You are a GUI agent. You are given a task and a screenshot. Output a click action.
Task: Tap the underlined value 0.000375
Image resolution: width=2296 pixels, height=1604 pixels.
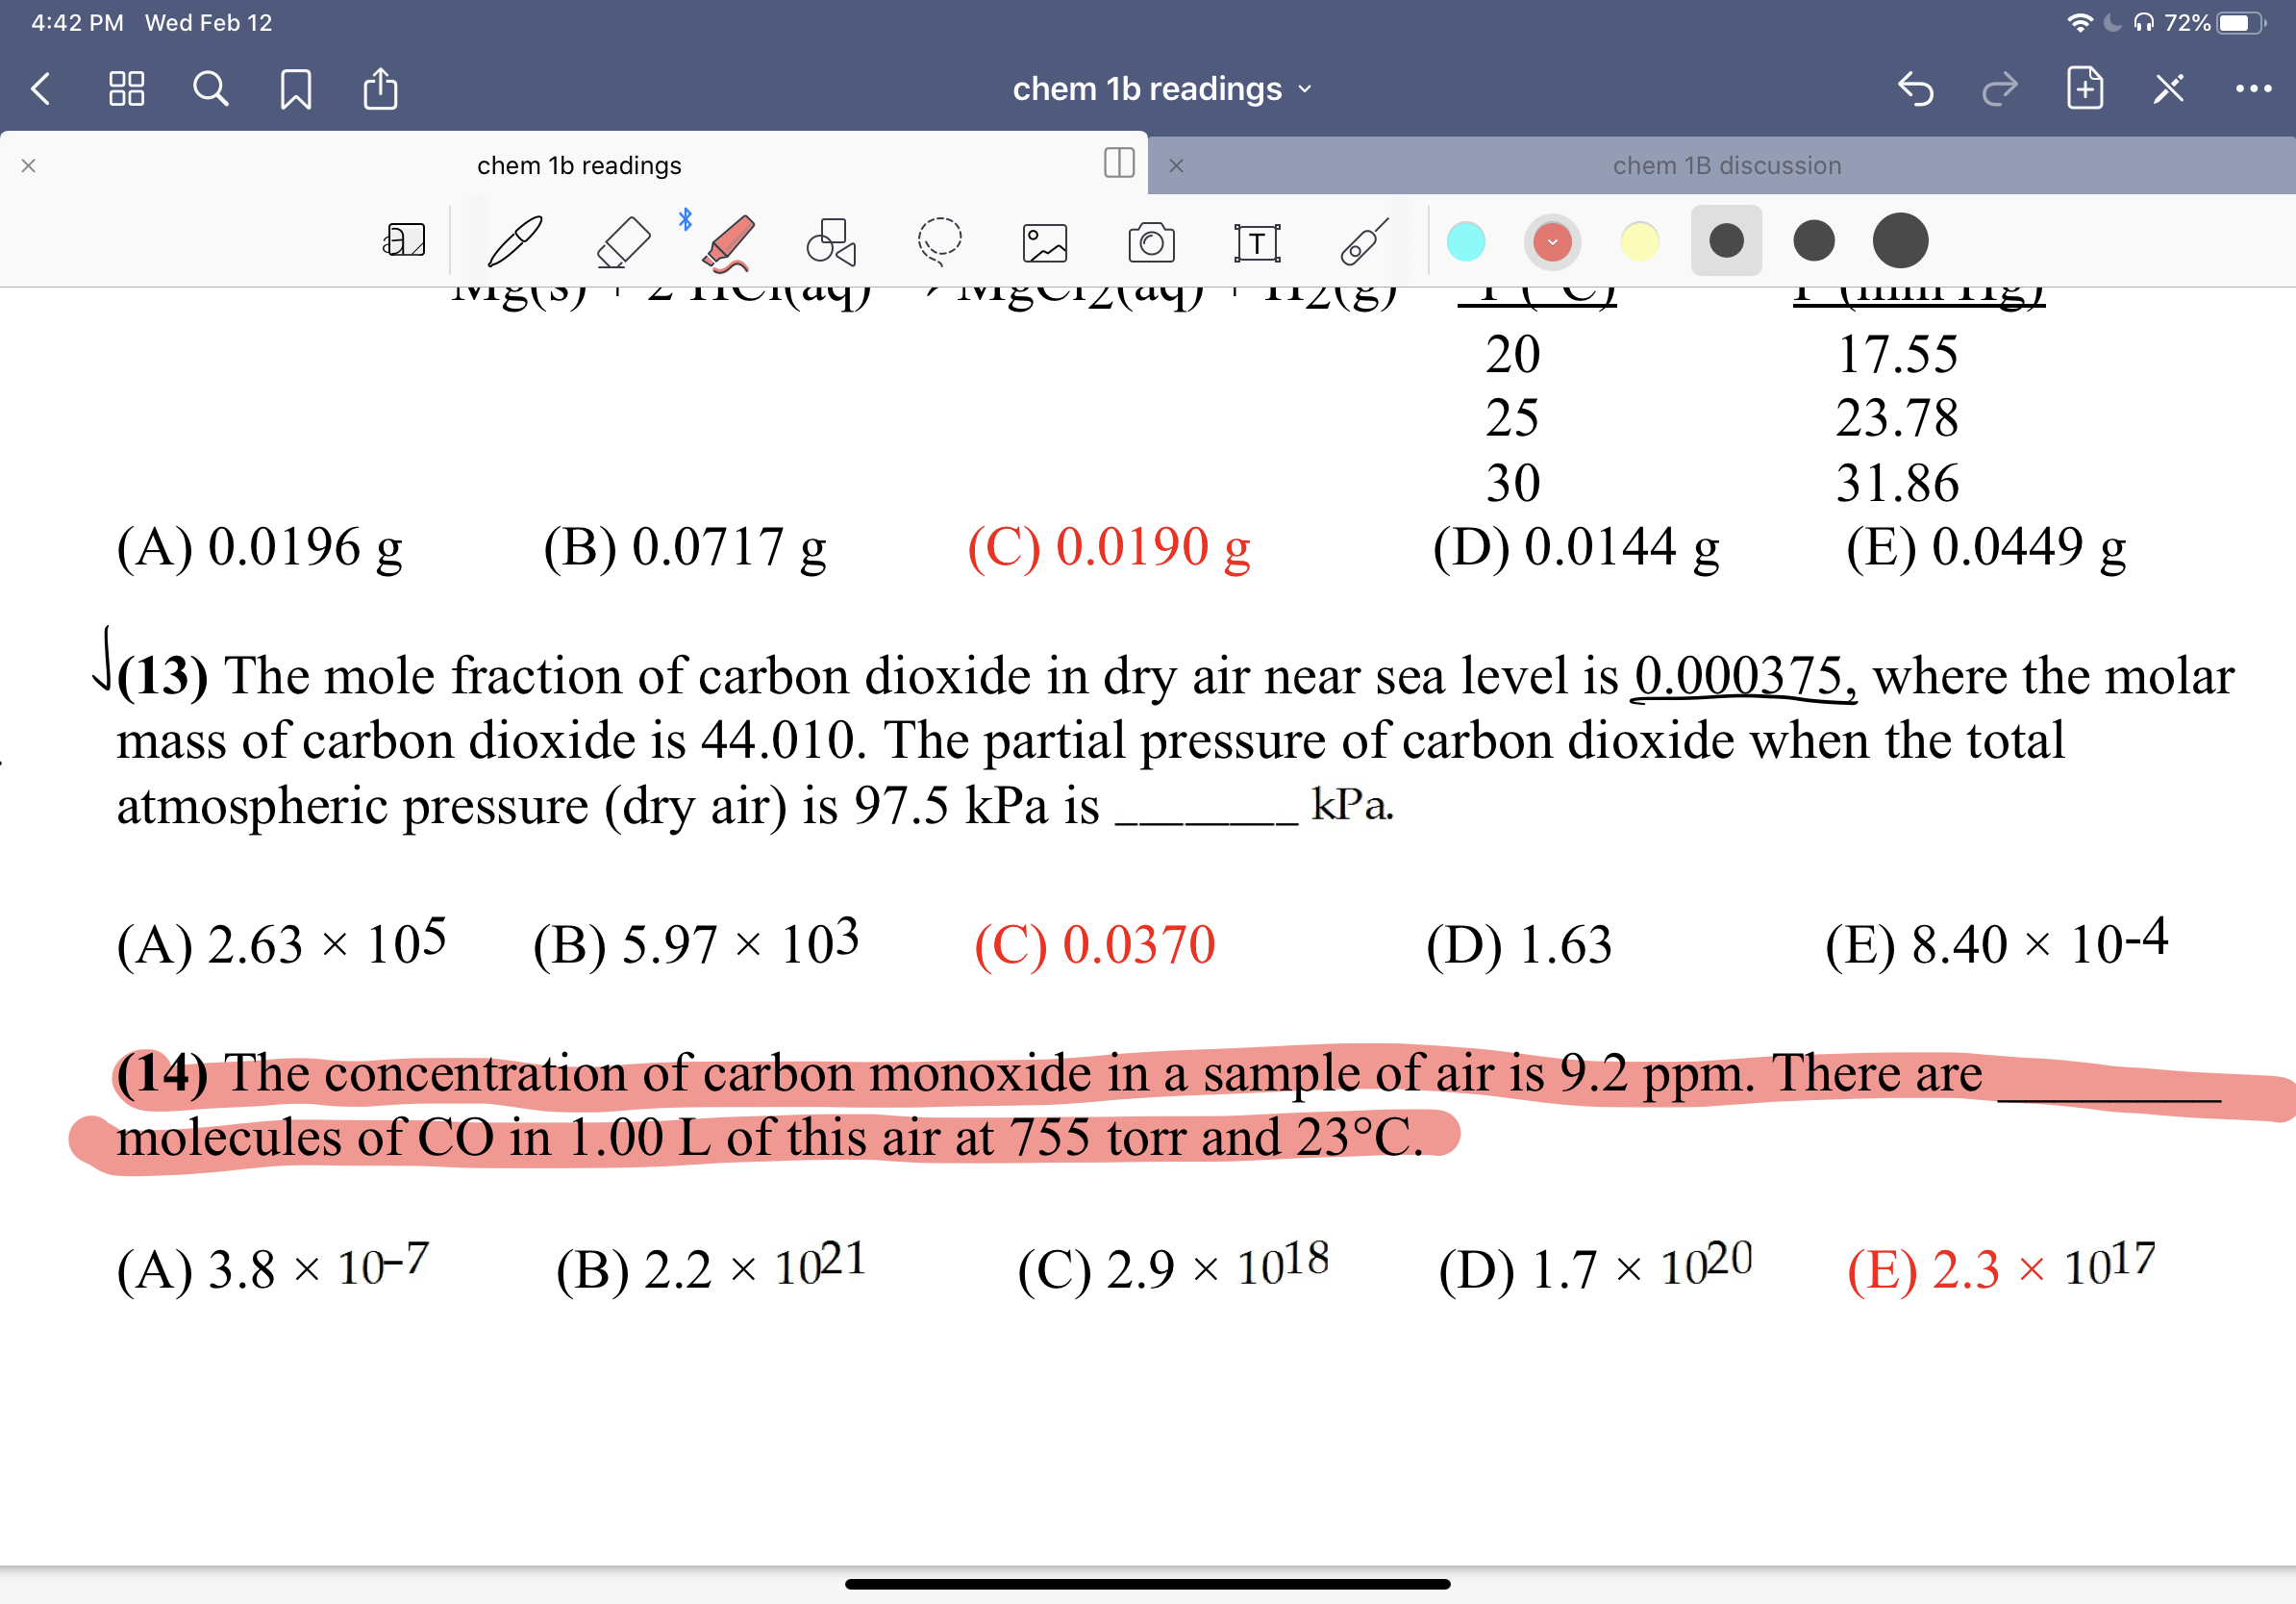(x=1744, y=676)
